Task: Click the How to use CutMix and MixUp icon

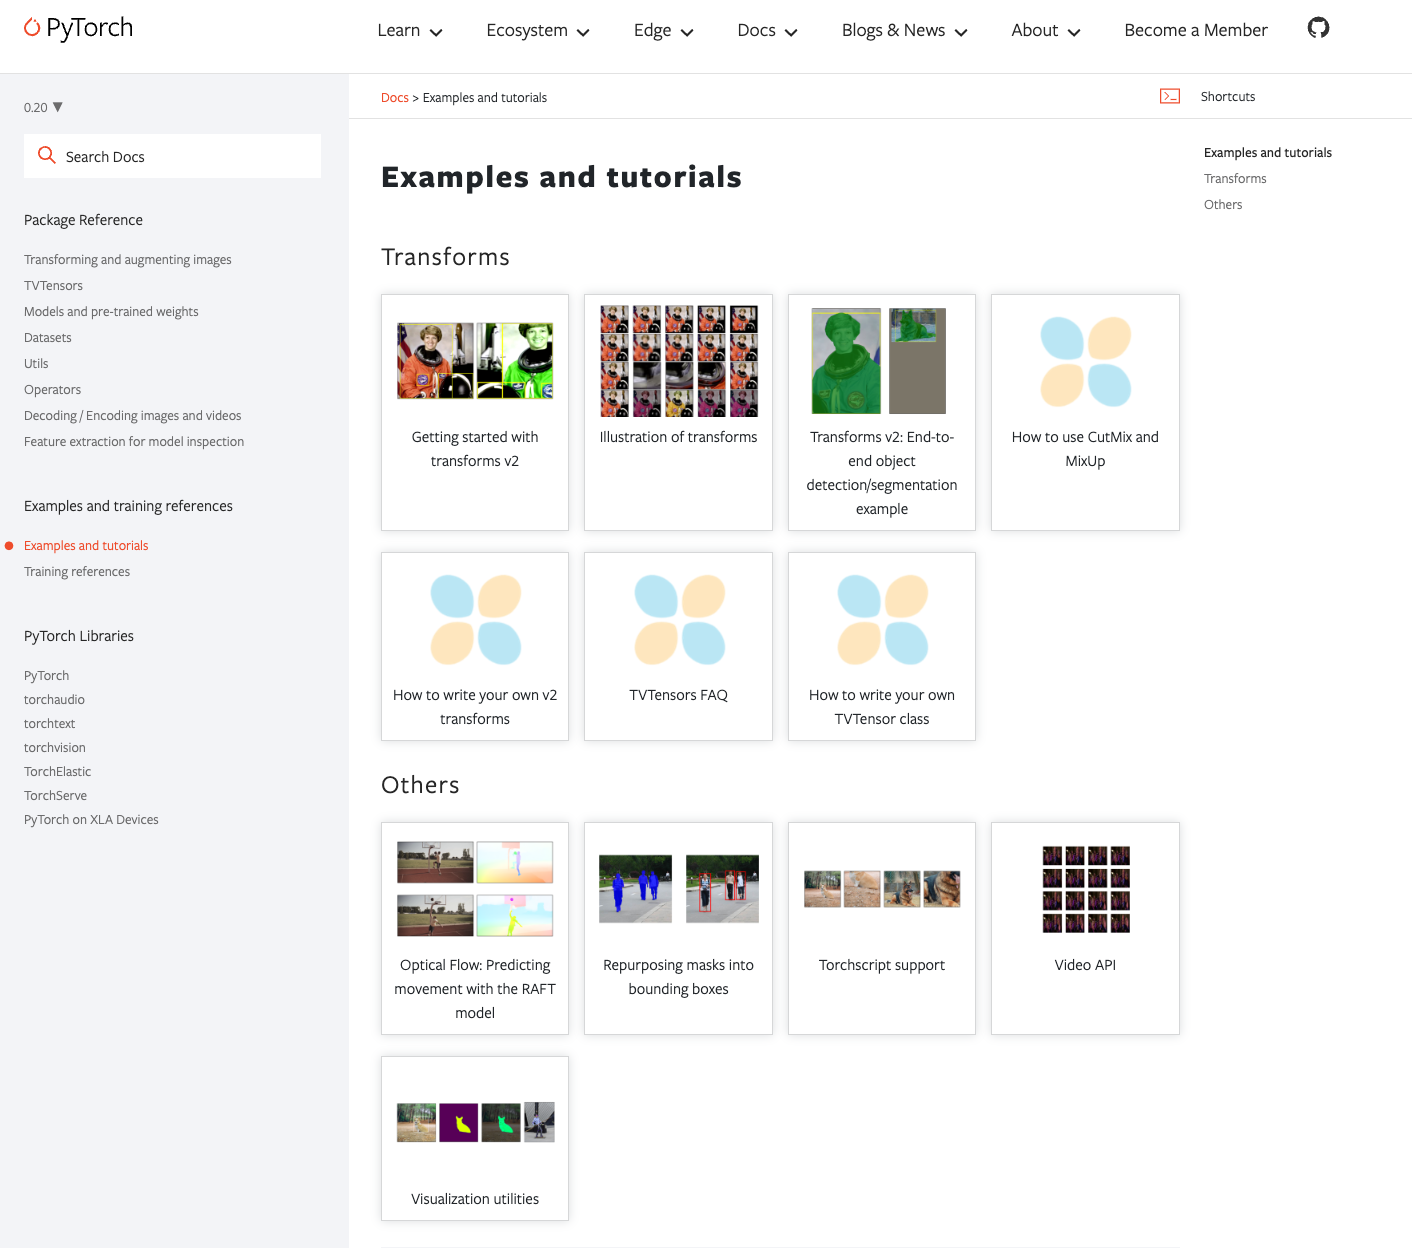Action: [1085, 361]
